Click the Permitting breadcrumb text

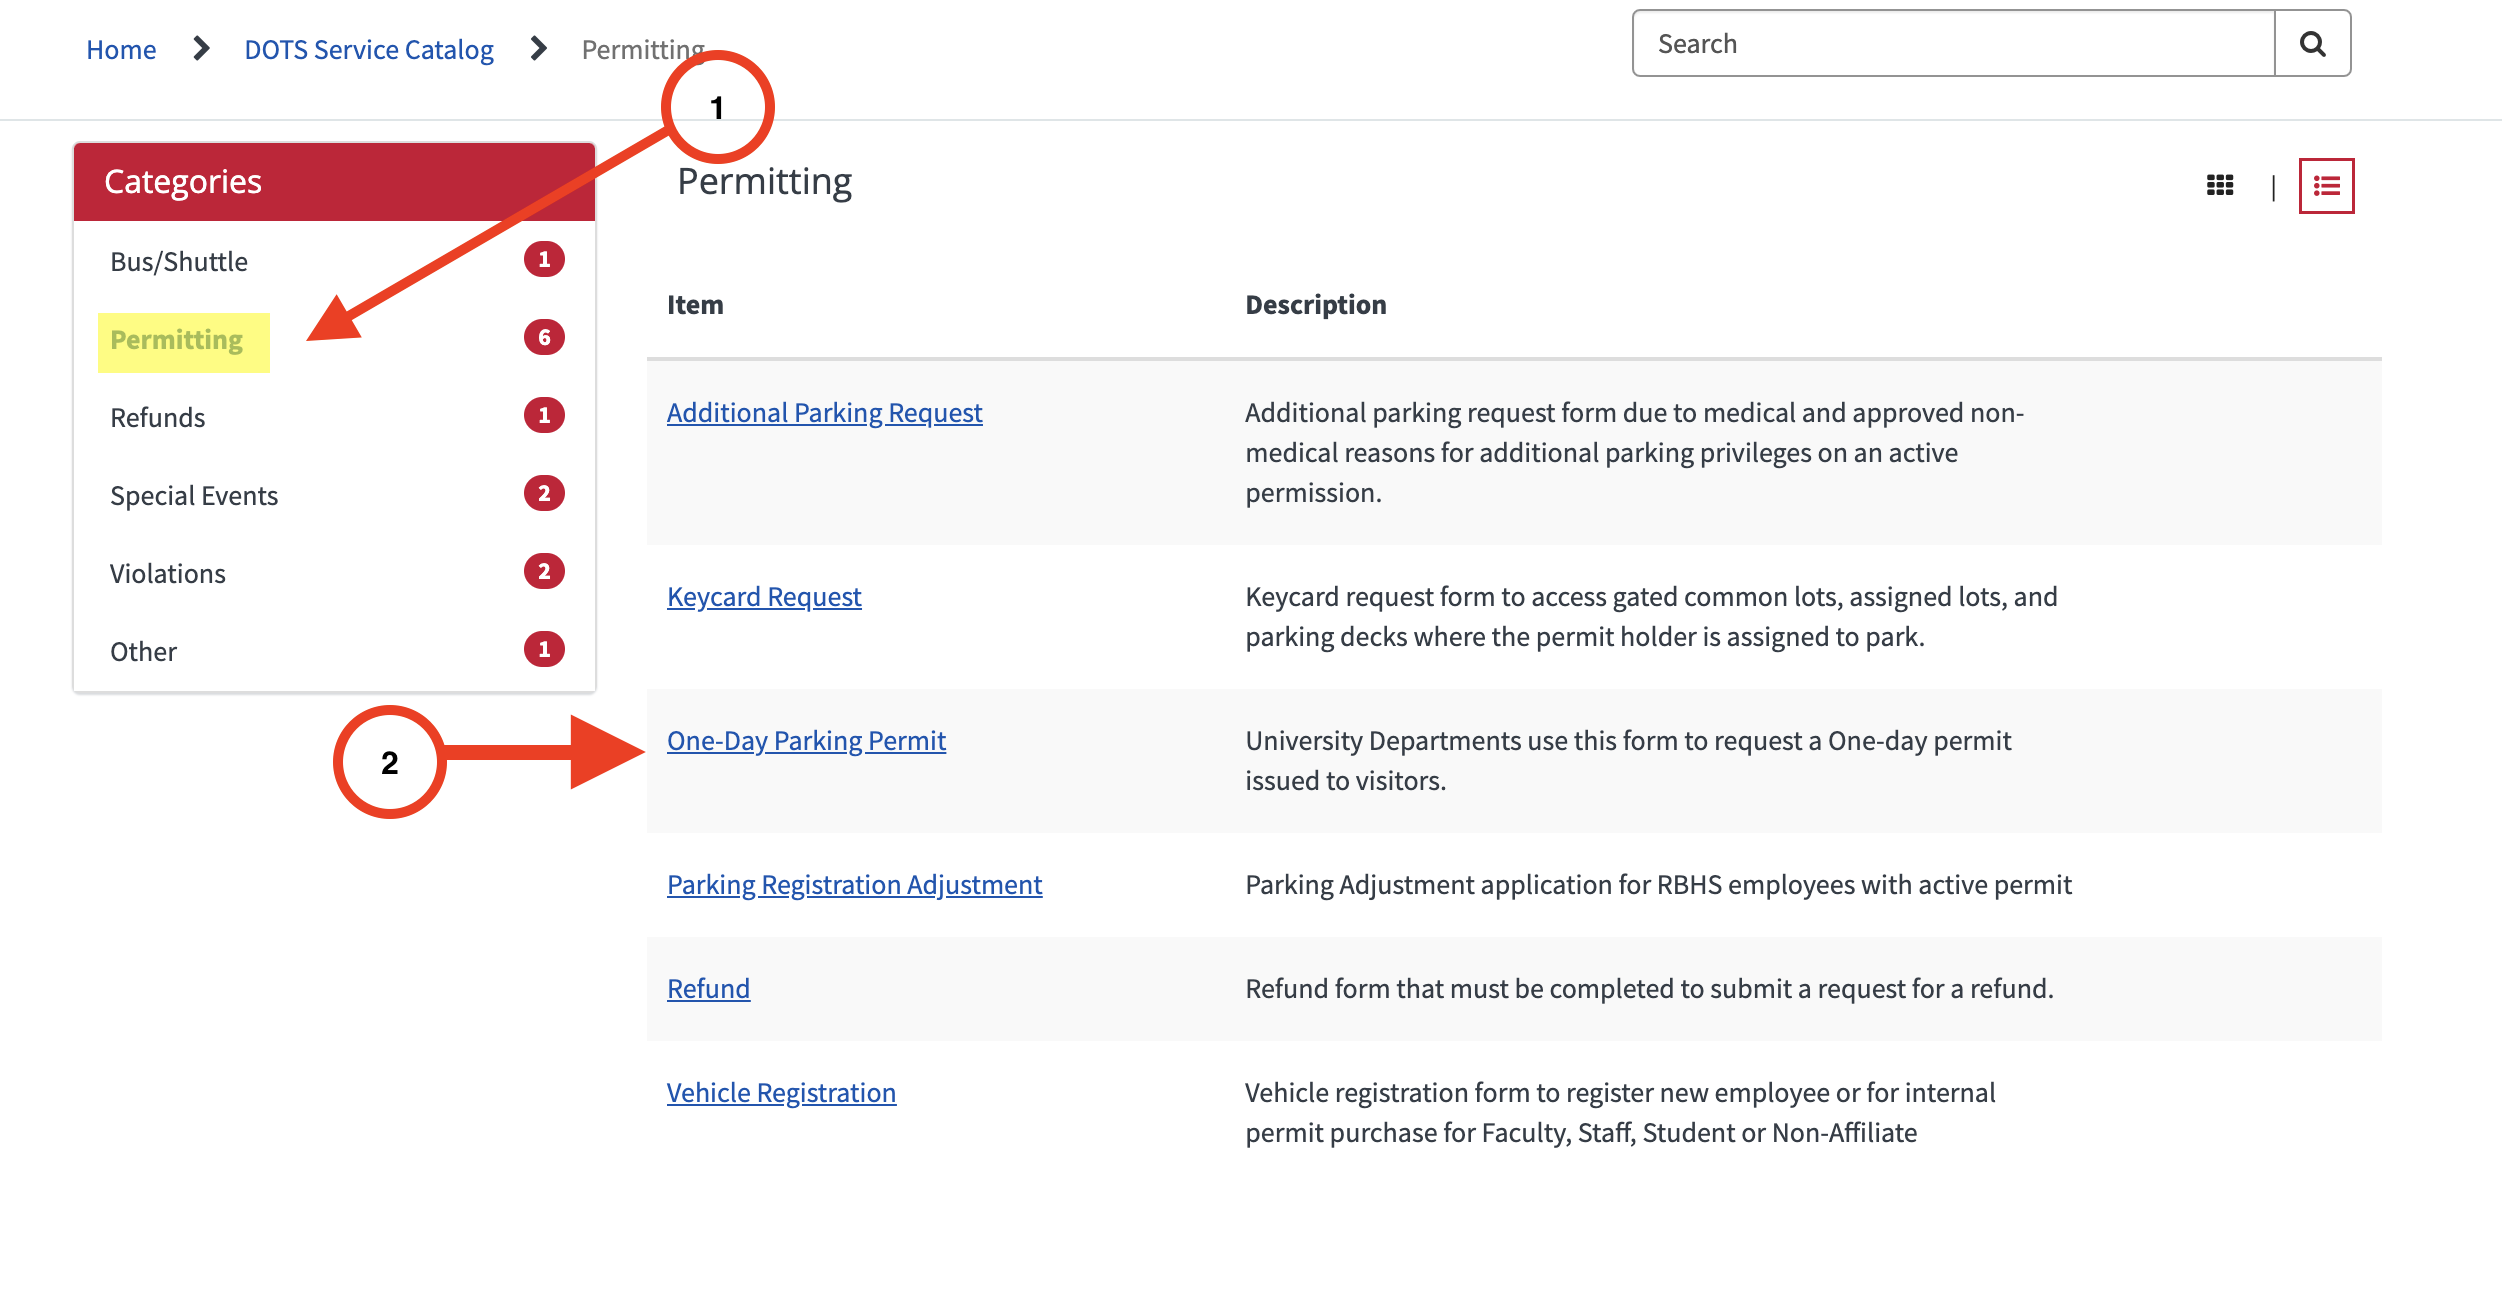pyautogui.click(x=643, y=49)
